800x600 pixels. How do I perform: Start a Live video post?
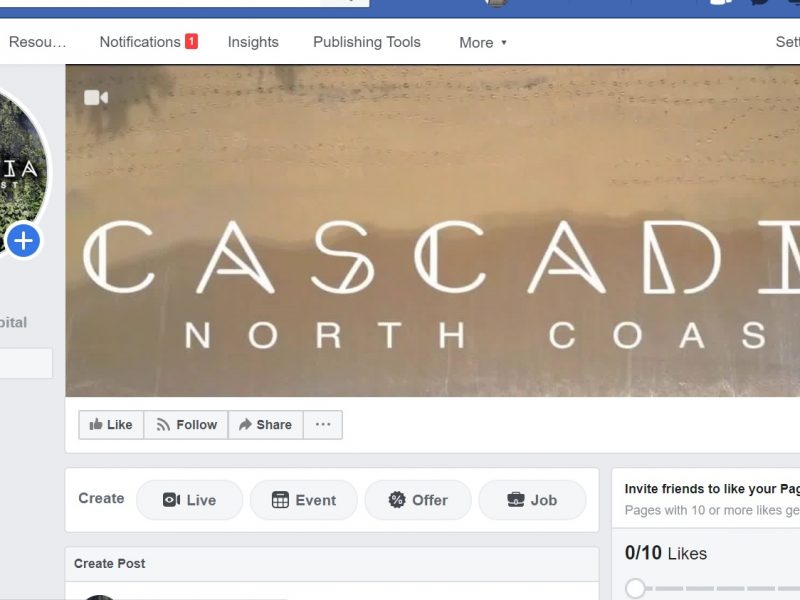(189, 500)
